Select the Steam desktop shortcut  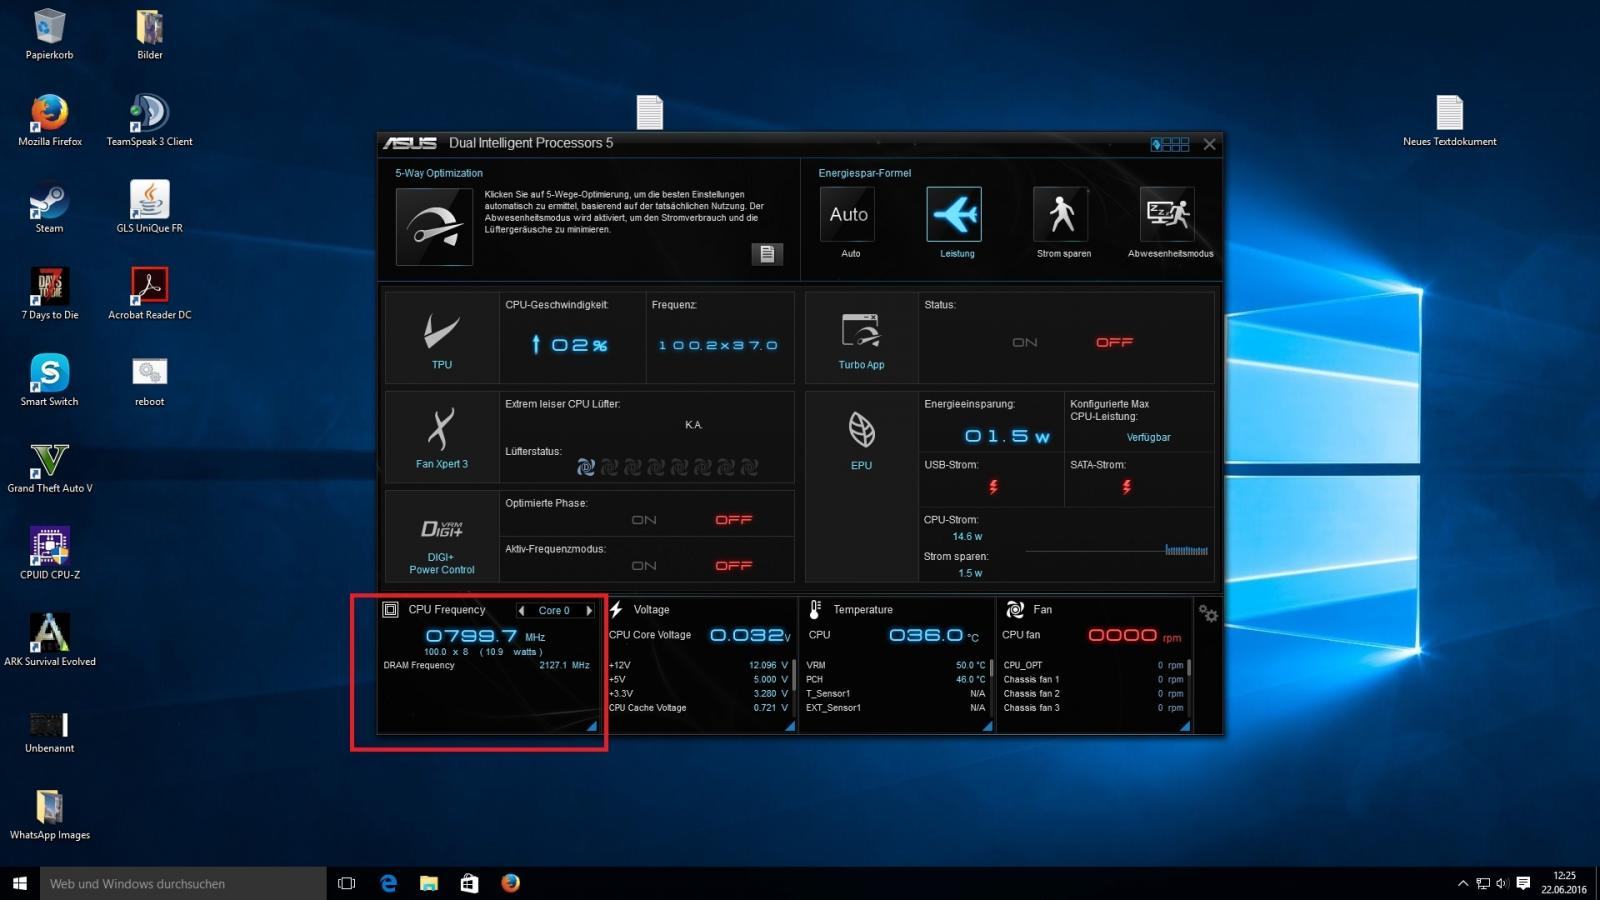point(49,207)
